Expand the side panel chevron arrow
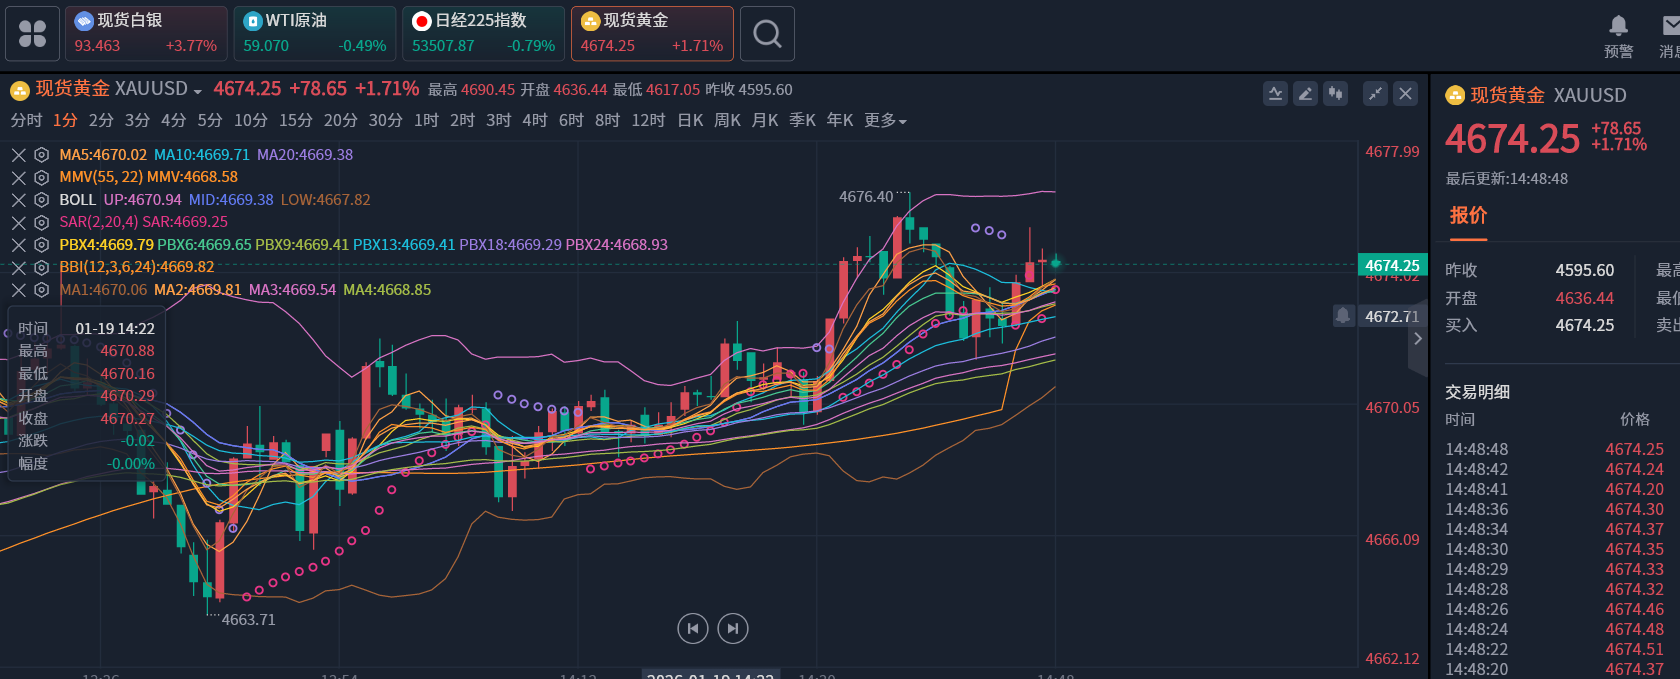The image size is (1680, 679). point(1417,339)
